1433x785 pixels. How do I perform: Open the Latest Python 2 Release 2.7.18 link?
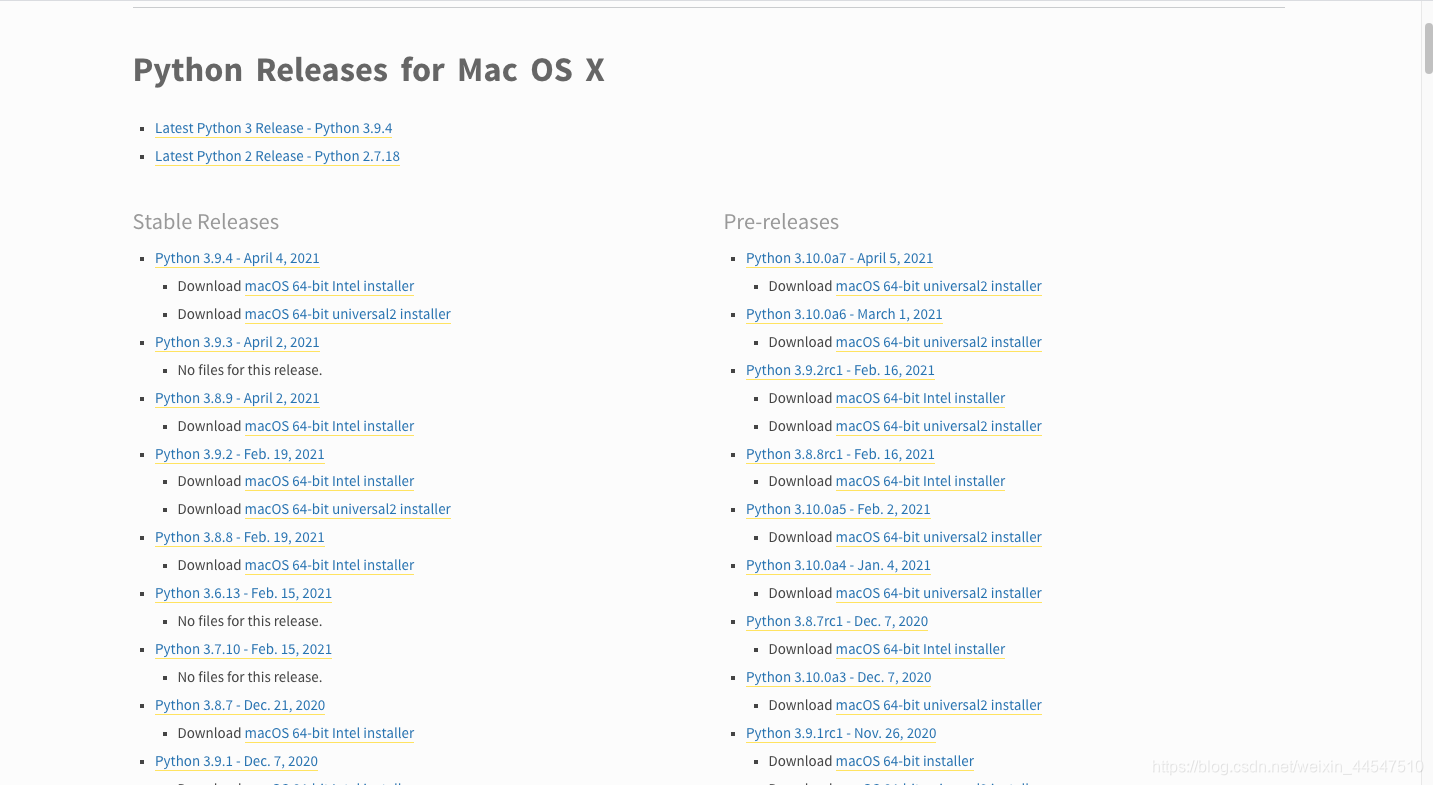277,156
